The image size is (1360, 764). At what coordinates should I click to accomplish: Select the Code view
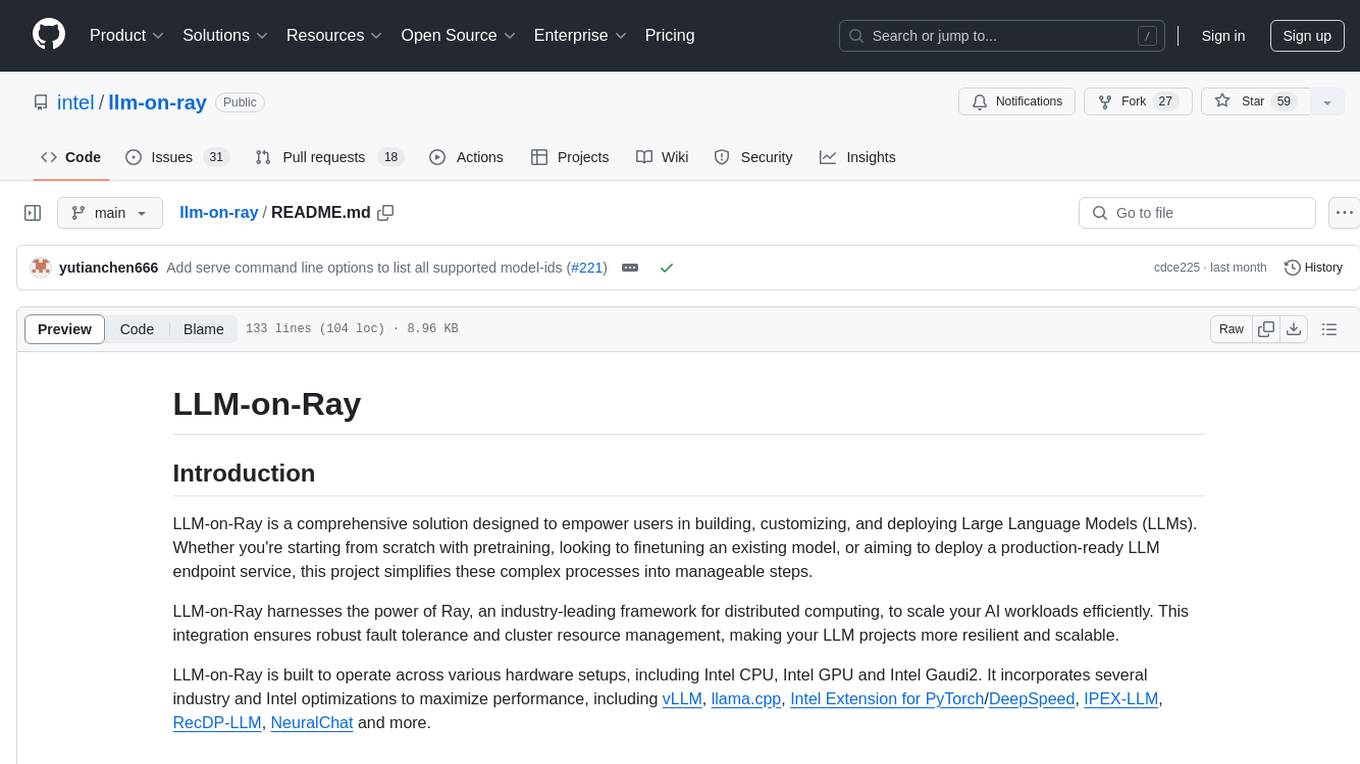click(137, 329)
